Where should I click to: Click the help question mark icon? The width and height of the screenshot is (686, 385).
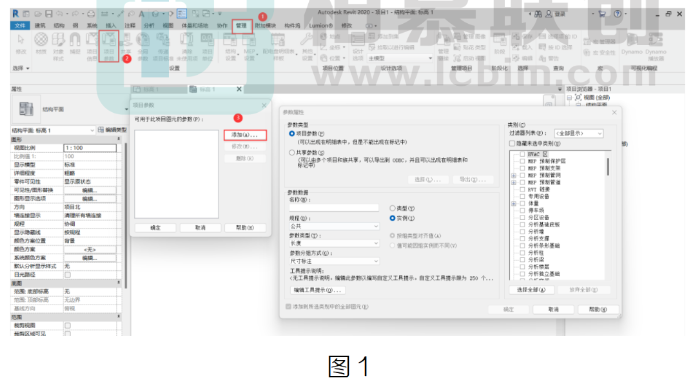[617, 14]
